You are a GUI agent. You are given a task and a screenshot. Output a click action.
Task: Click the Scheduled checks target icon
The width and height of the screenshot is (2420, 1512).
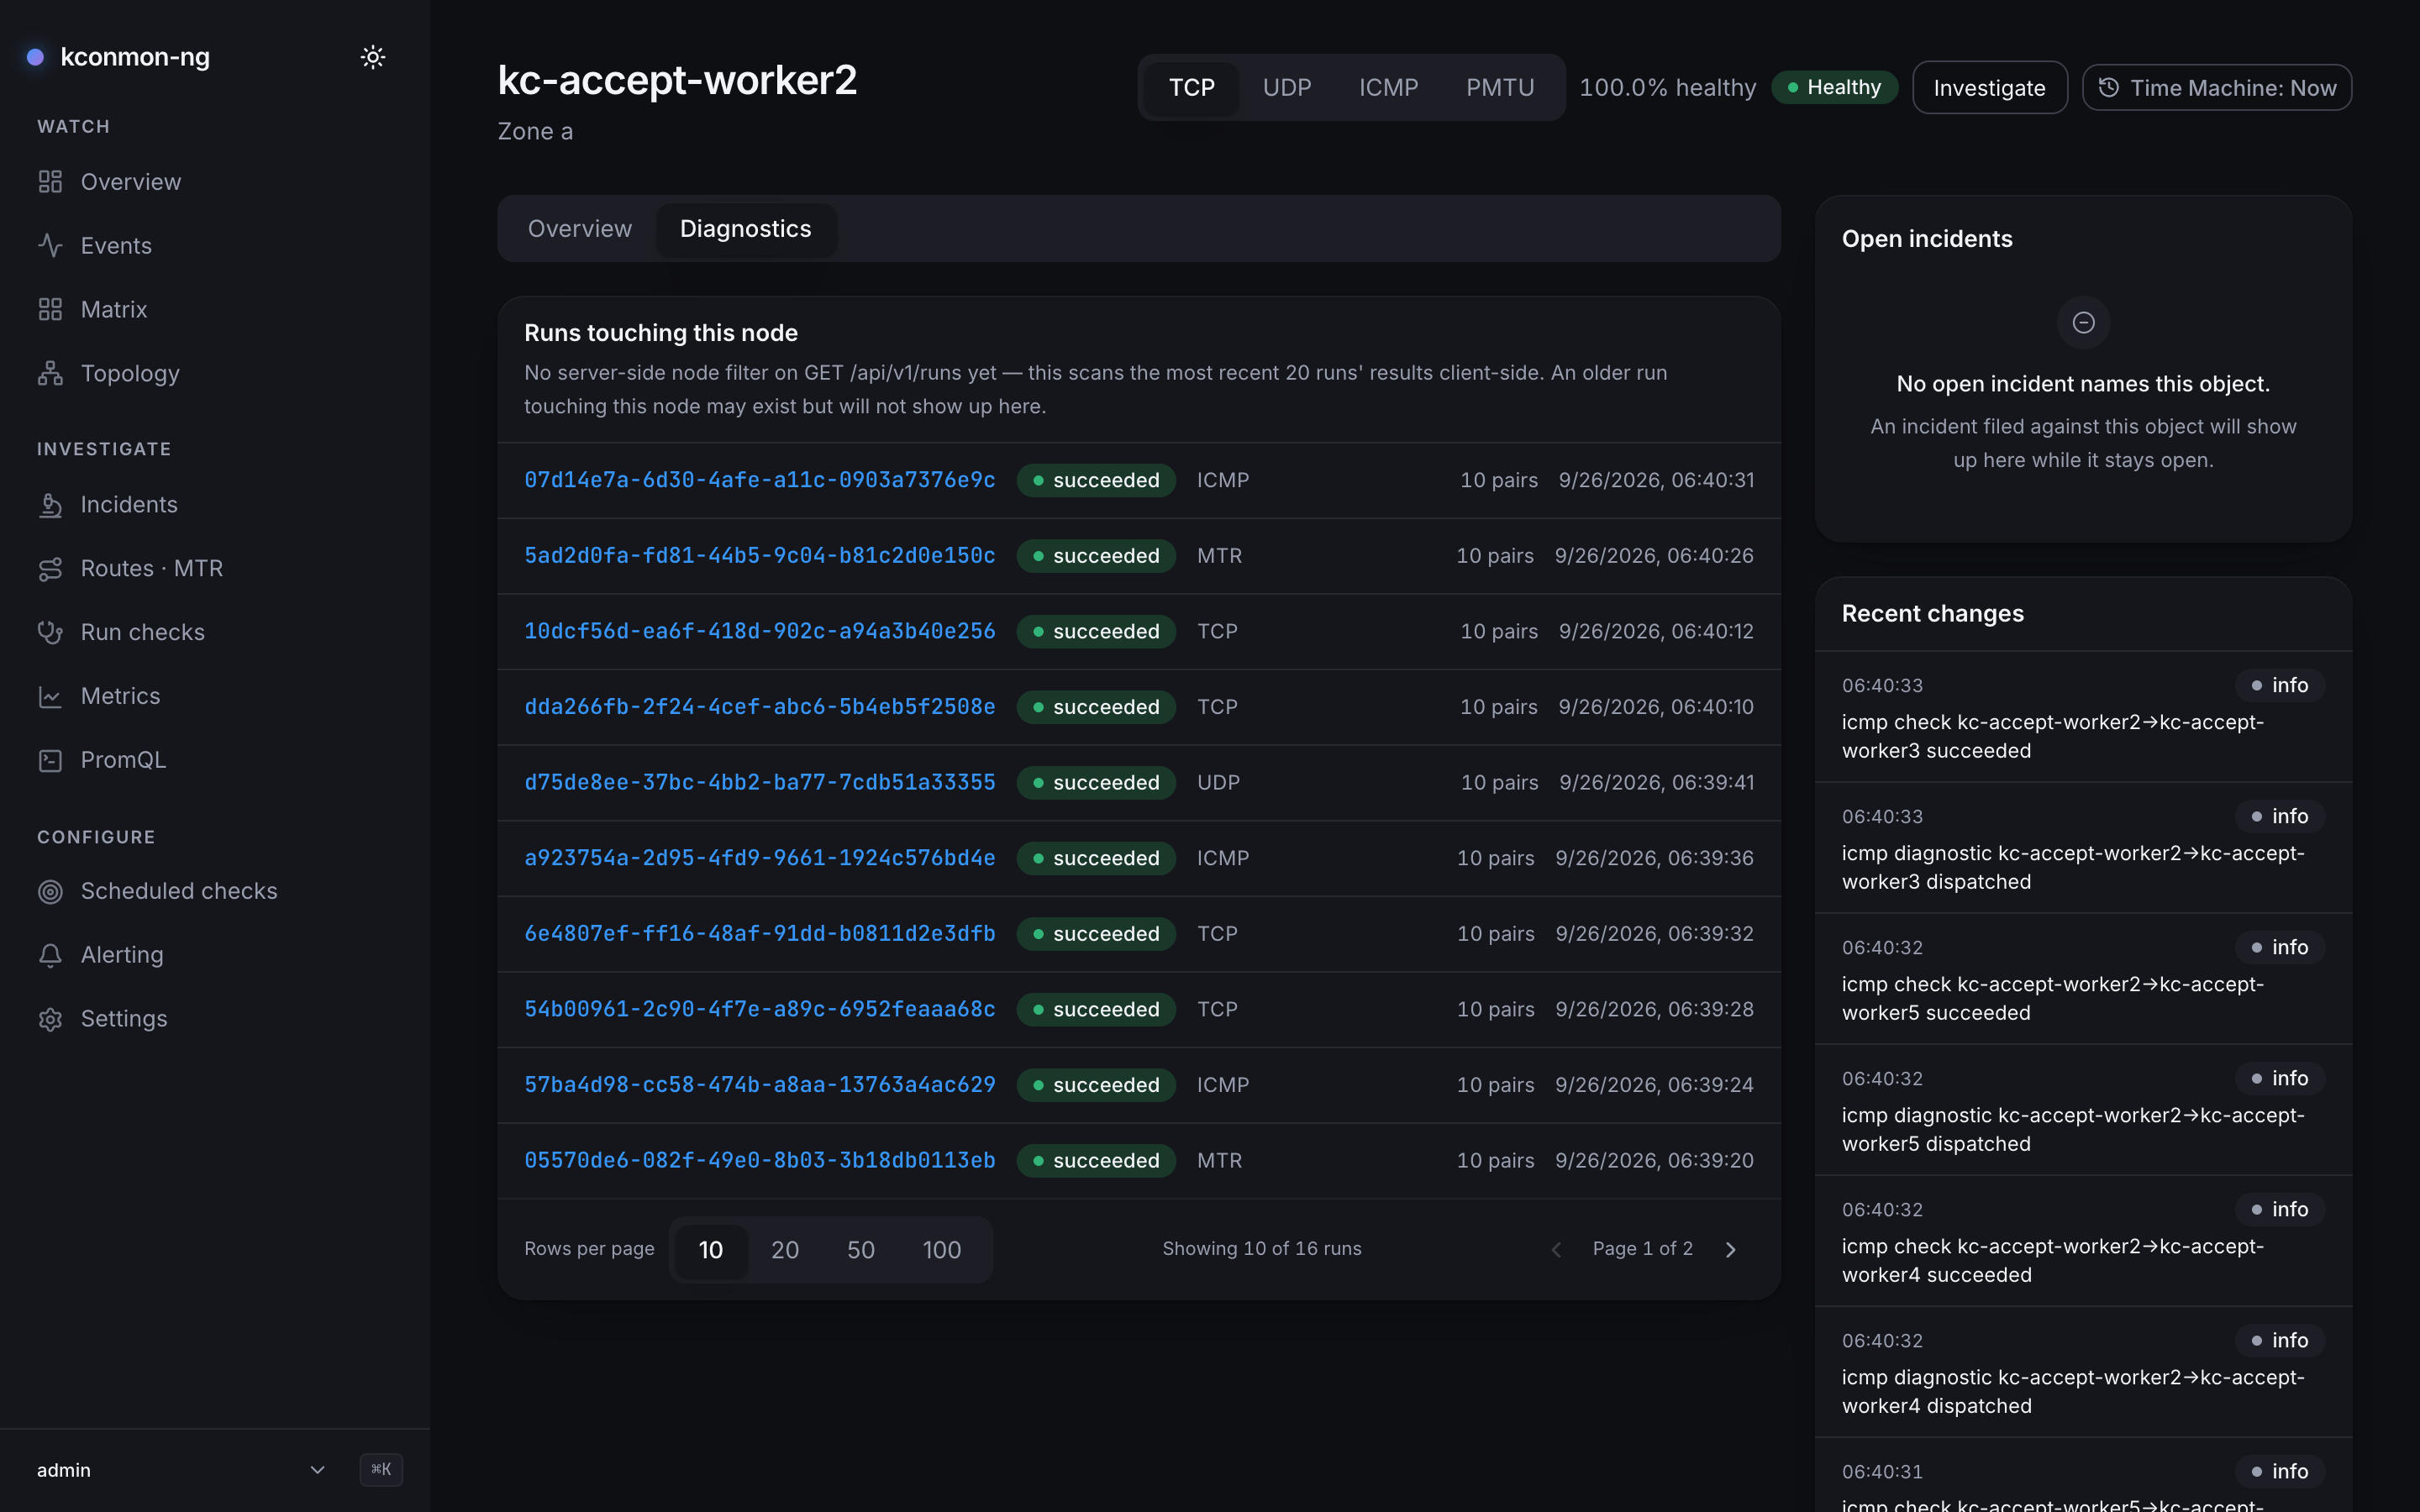tap(50, 891)
